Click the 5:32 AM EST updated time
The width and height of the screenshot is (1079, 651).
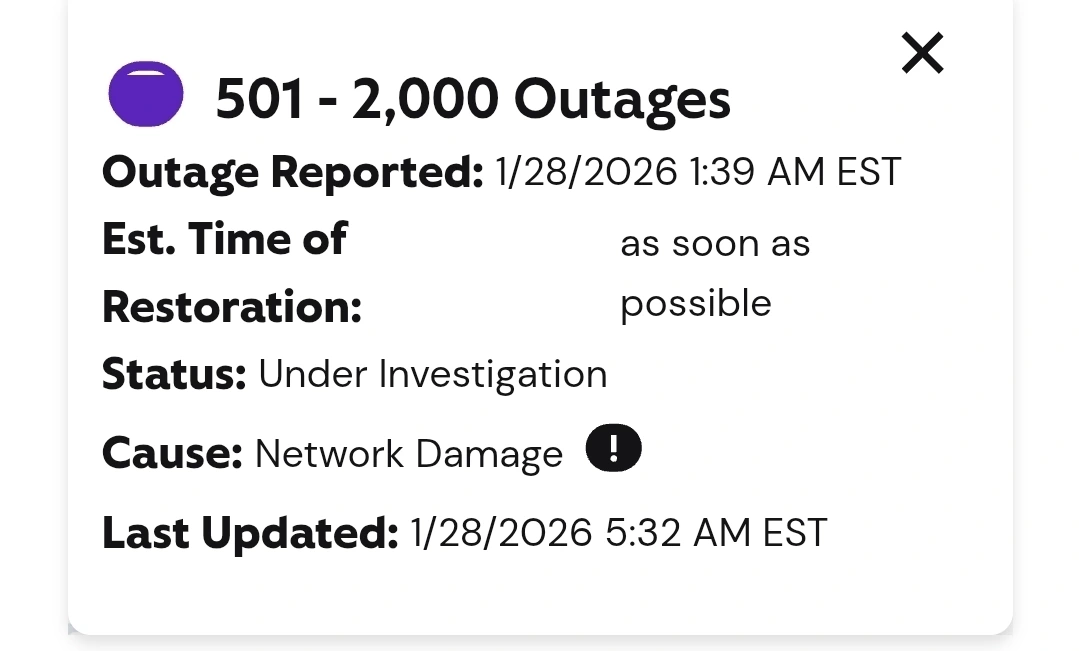point(716,533)
